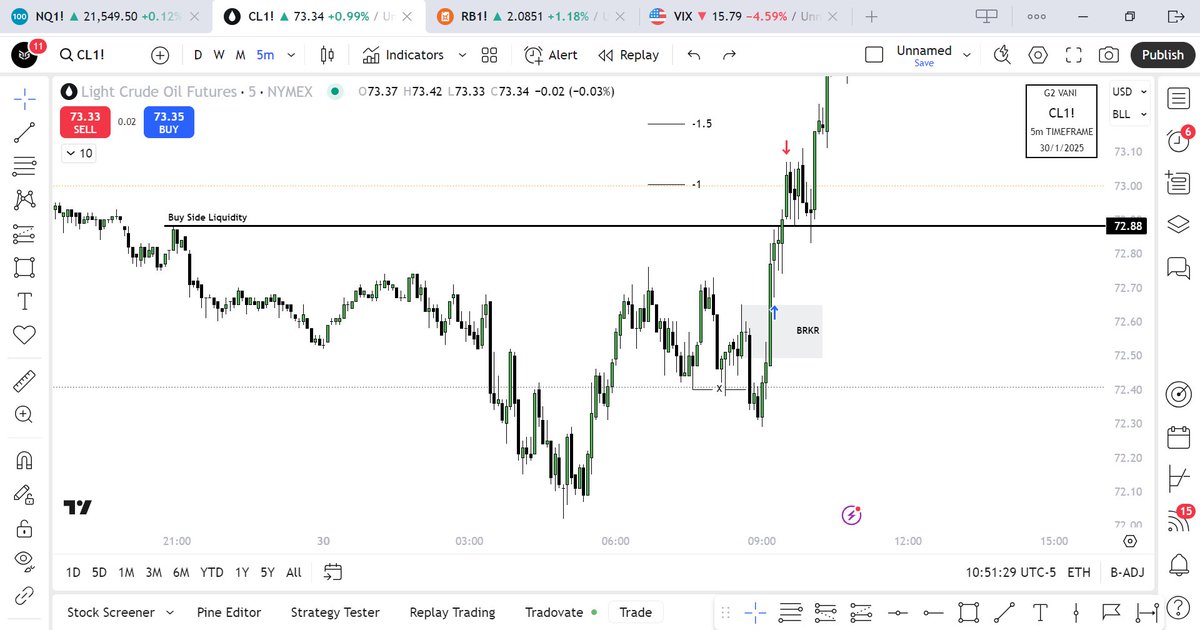The width and height of the screenshot is (1200, 630).
Task: Click the link chain icon in left toolbar
Action: (25, 596)
